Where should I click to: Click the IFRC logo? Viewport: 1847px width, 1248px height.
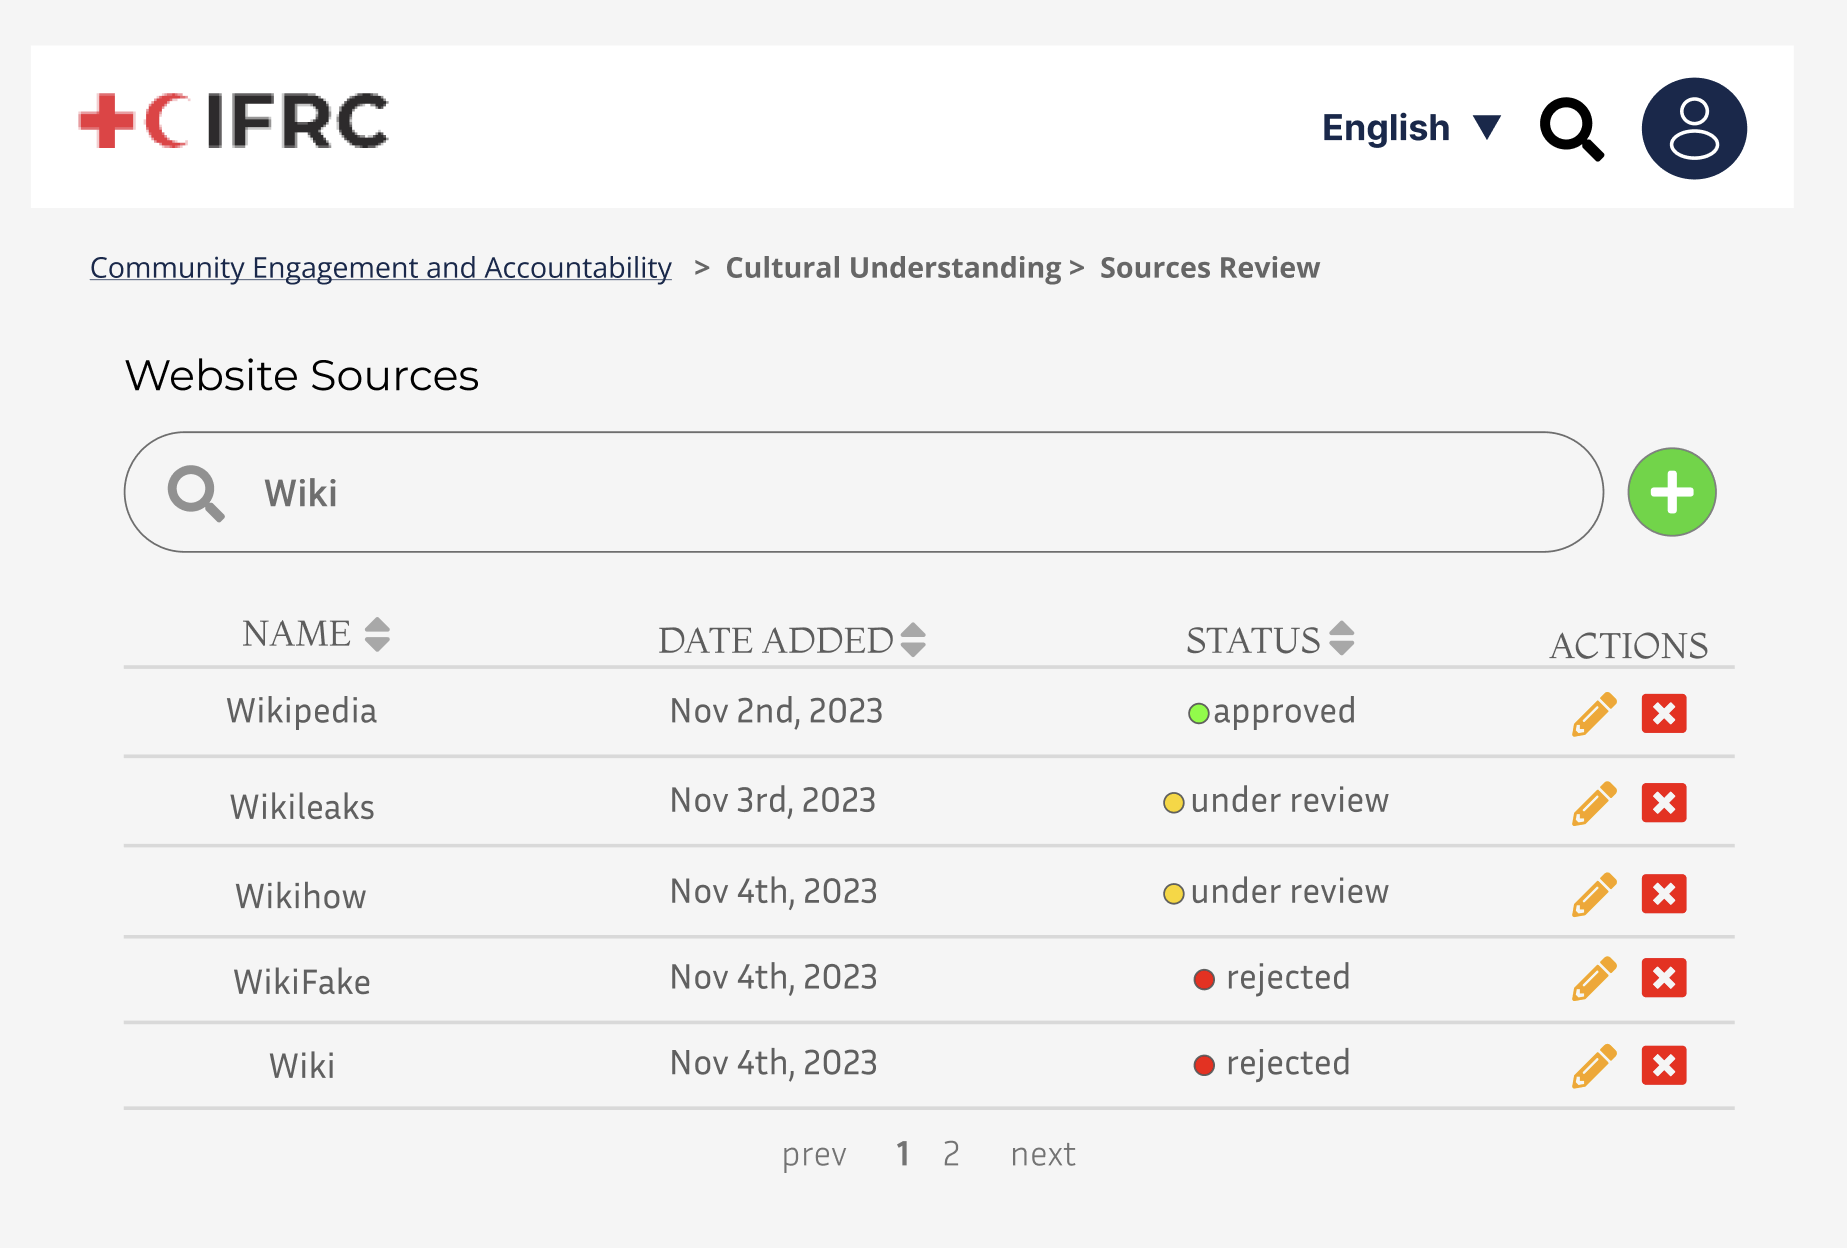click(233, 121)
